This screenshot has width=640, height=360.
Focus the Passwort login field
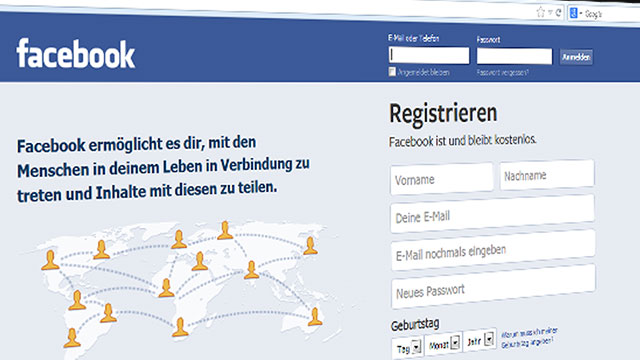[x=514, y=56]
